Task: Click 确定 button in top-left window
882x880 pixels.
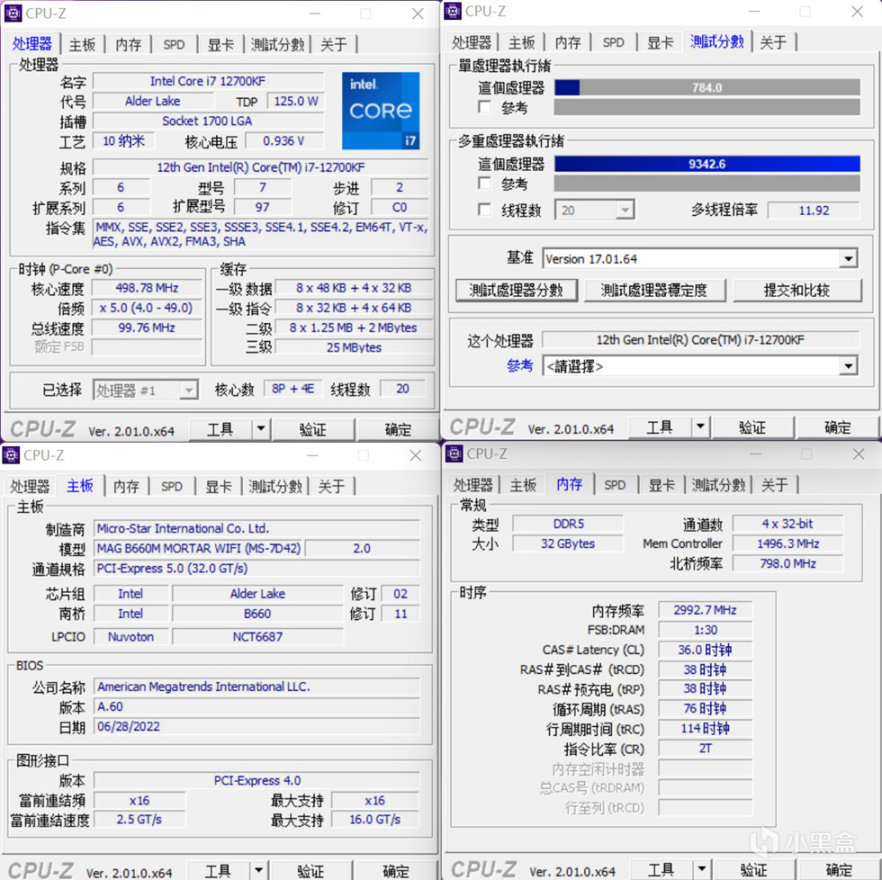Action: 398,429
